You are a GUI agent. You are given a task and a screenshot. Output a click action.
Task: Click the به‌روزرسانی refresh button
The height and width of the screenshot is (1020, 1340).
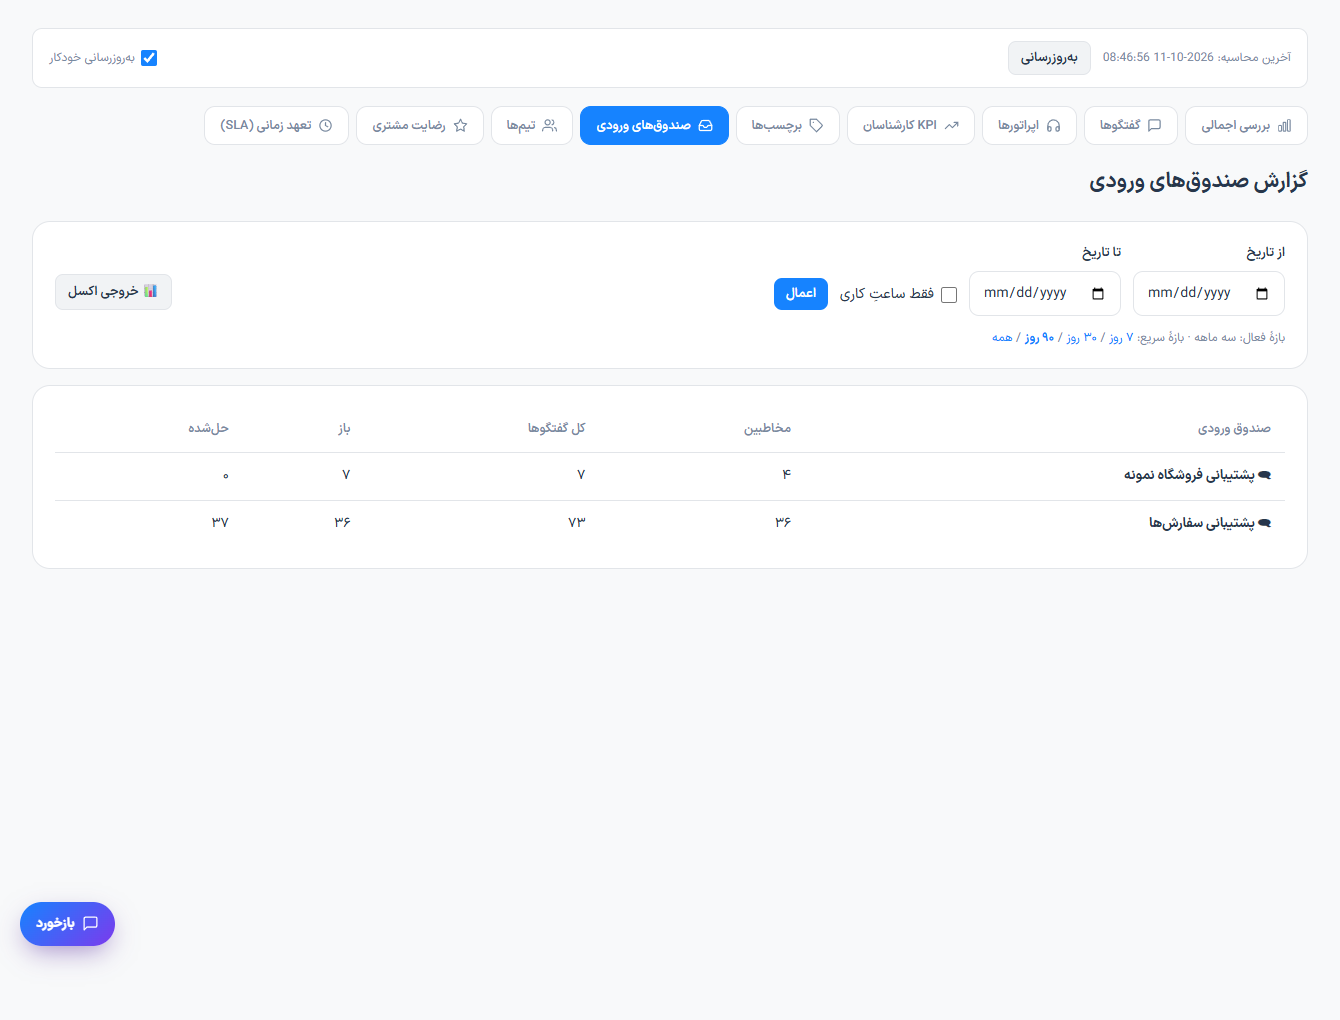click(1049, 58)
